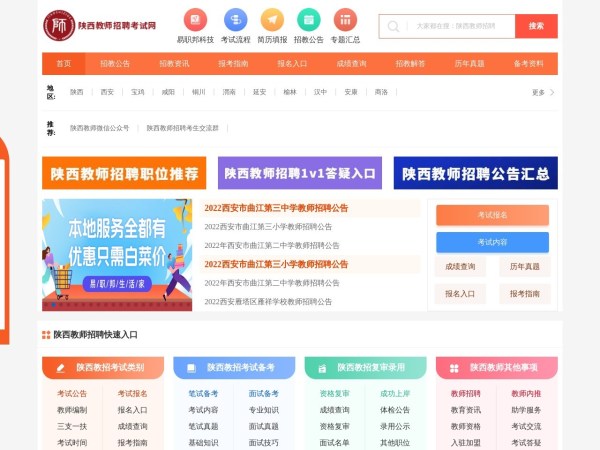Expand 更多 regions arrow
Viewport: 600px width, 450px height.
551,92
